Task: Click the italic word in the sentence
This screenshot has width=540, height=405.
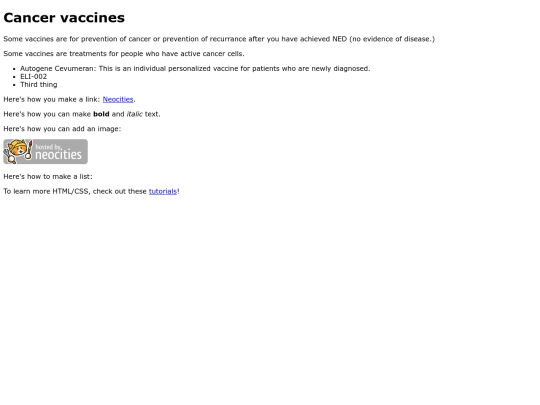Action: pyautogui.click(x=134, y=114)
